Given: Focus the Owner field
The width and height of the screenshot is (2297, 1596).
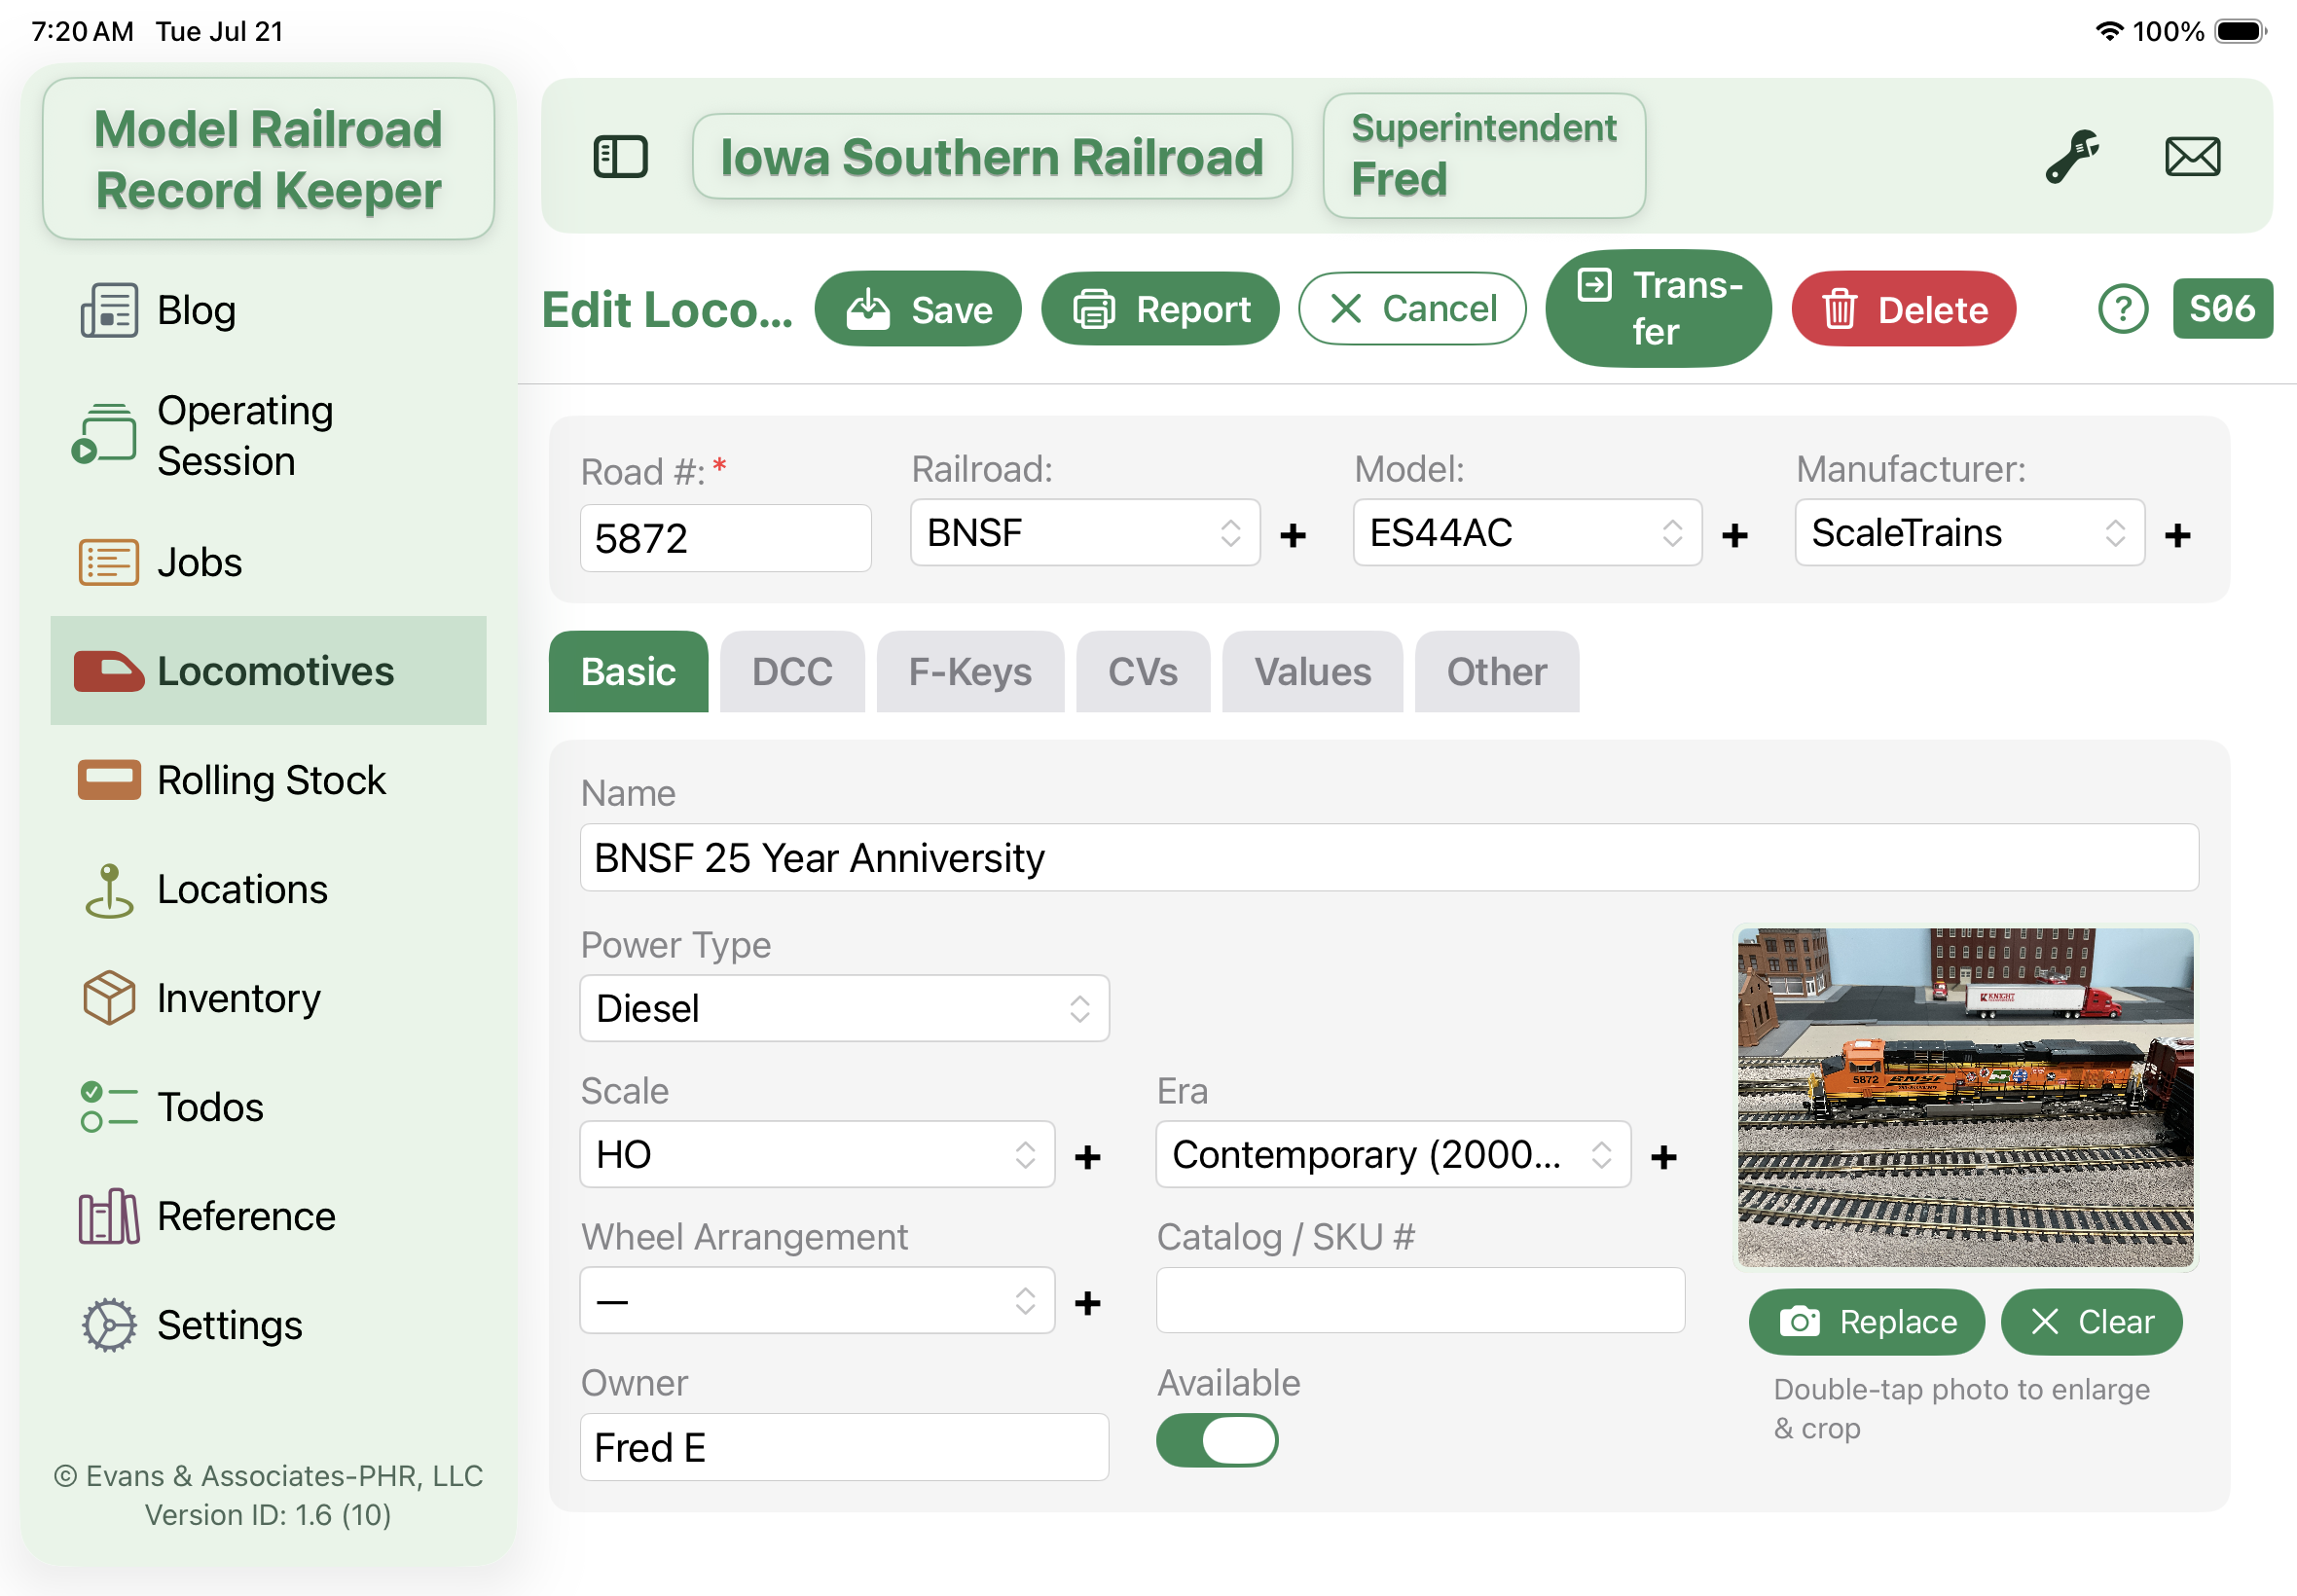Looking at the screenshot, I should [x=844, y=1447].
